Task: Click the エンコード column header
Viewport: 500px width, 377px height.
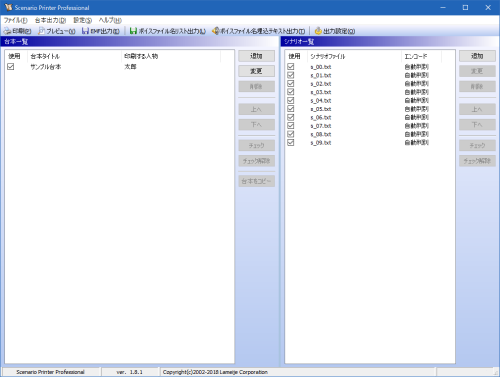Action: (x=421, y=56)
